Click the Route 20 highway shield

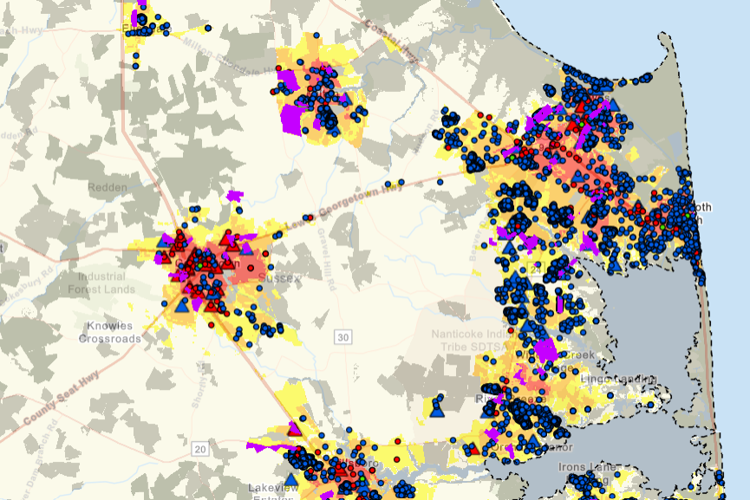(200, 449)
